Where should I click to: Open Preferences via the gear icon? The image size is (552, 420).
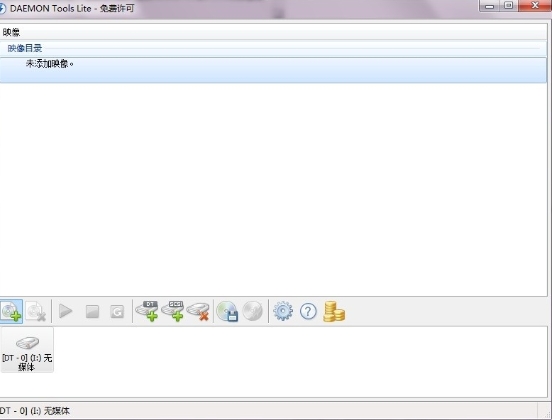283,311
